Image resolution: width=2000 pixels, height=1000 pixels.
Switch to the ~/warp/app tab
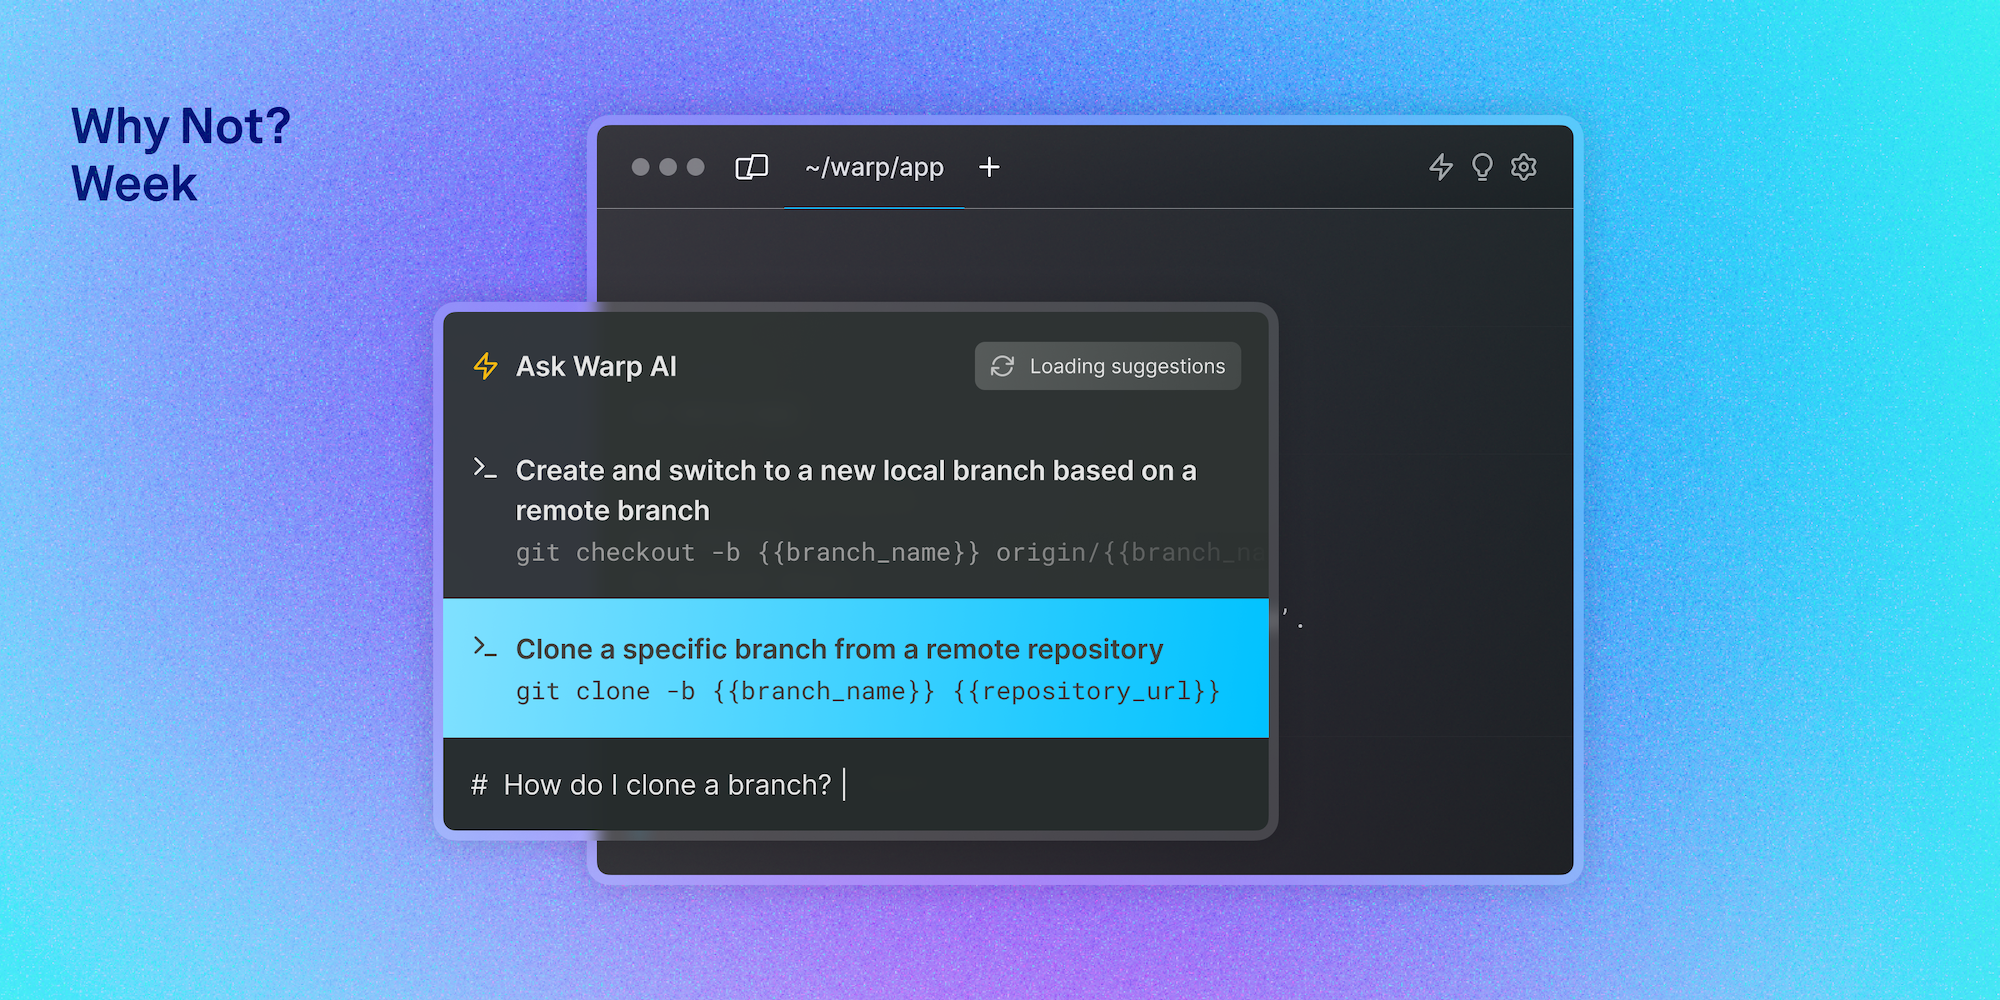tap(874, 167)
